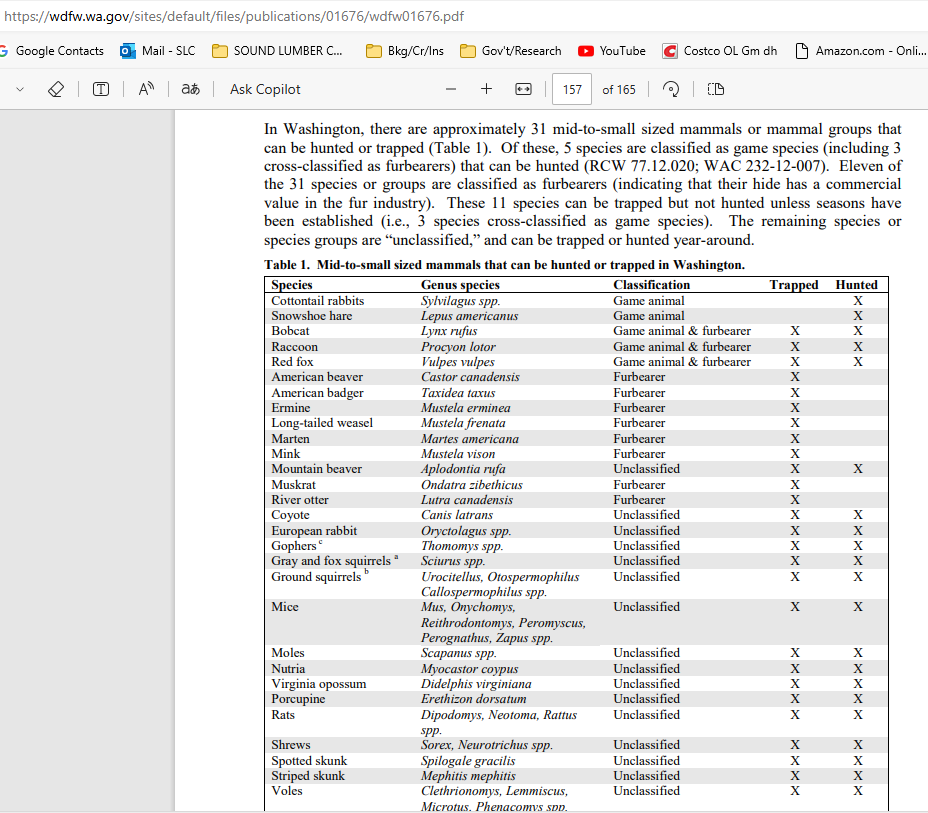Click the 'River otter' species cell
The height and width of the screenshot is (813, 928).
pos(299,499)
